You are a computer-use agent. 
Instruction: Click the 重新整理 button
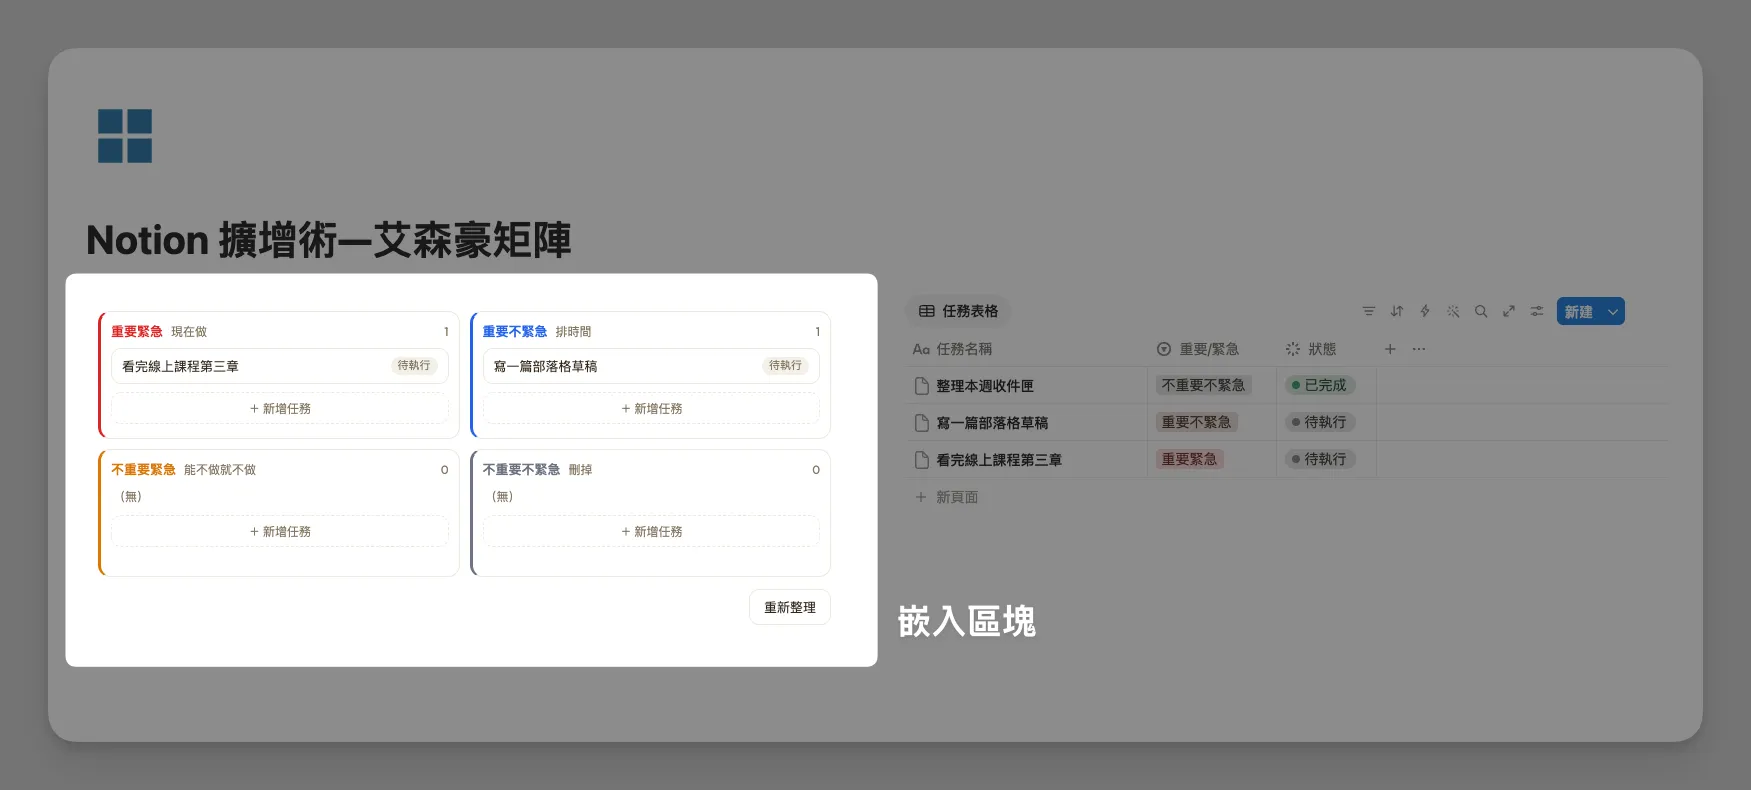pos(789,607)
